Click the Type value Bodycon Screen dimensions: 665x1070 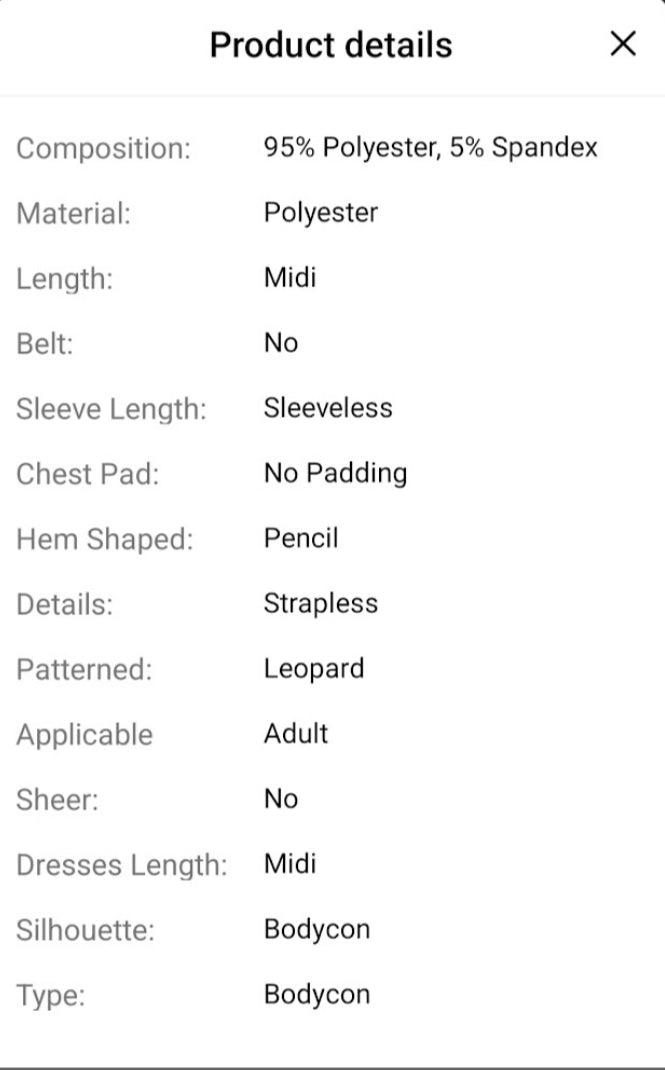click(x=317, y=994)
